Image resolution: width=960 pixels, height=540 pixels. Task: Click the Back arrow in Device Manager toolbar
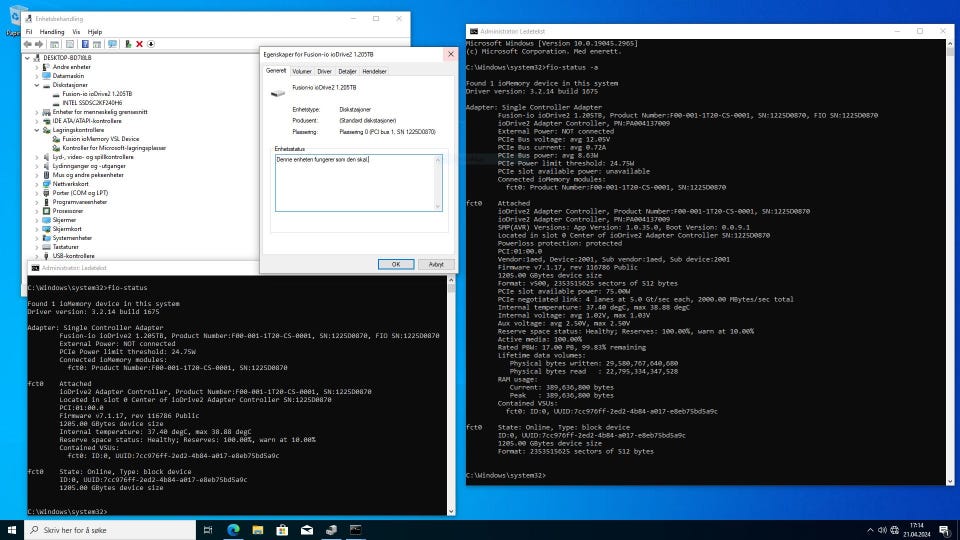[x=29, y=44]
